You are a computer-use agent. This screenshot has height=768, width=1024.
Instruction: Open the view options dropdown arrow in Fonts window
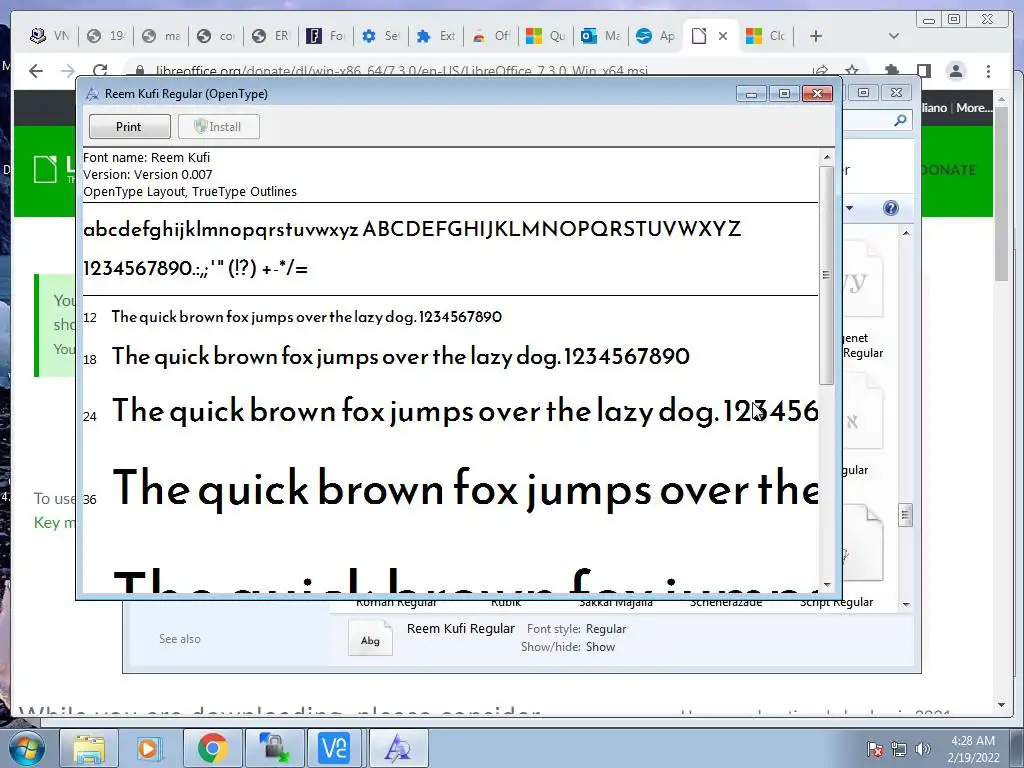(850, 208)
